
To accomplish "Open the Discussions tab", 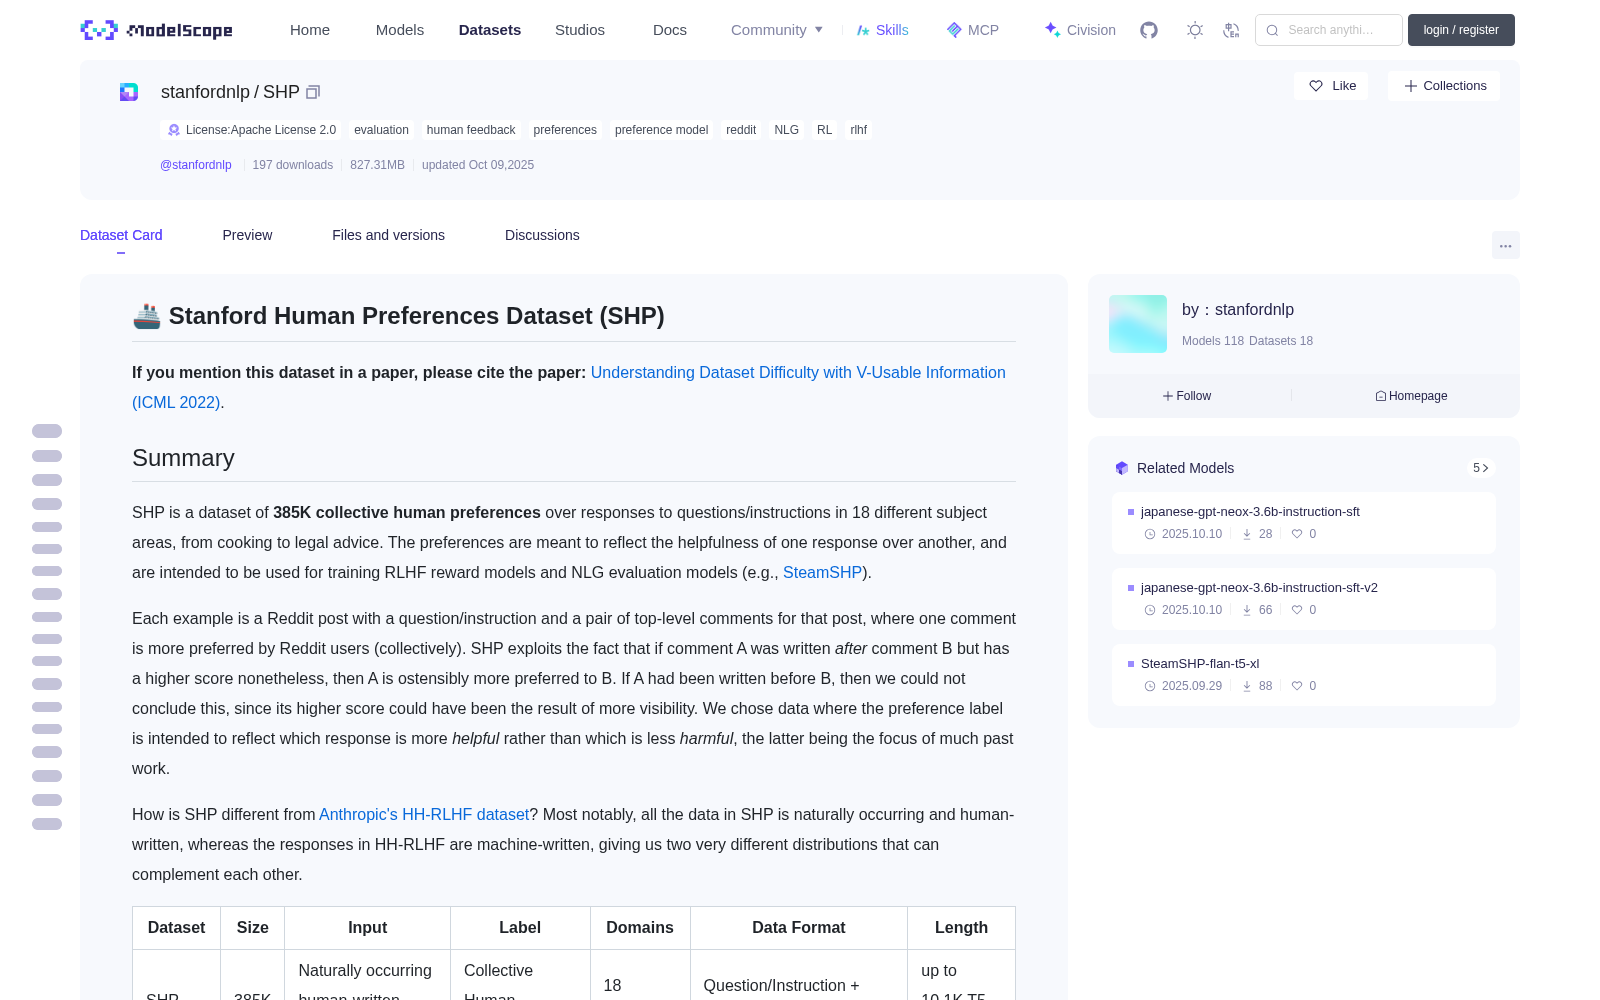I will [x=542, y=235].
